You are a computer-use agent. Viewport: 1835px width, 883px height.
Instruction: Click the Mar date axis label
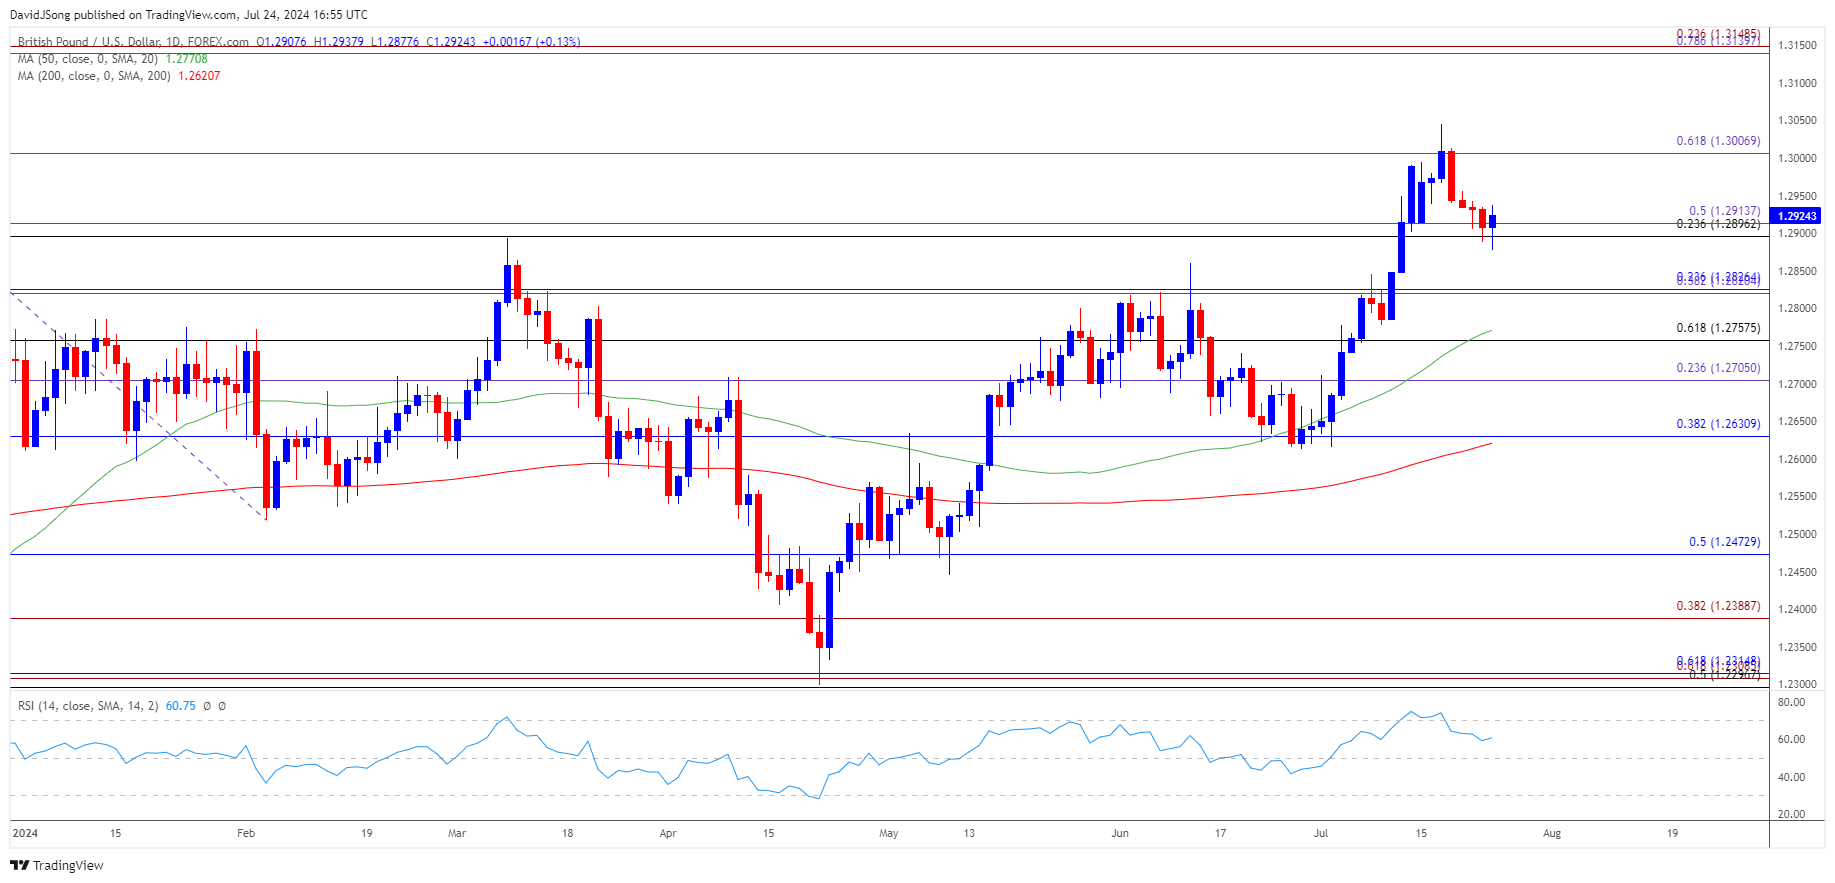[x=457, y=833]
